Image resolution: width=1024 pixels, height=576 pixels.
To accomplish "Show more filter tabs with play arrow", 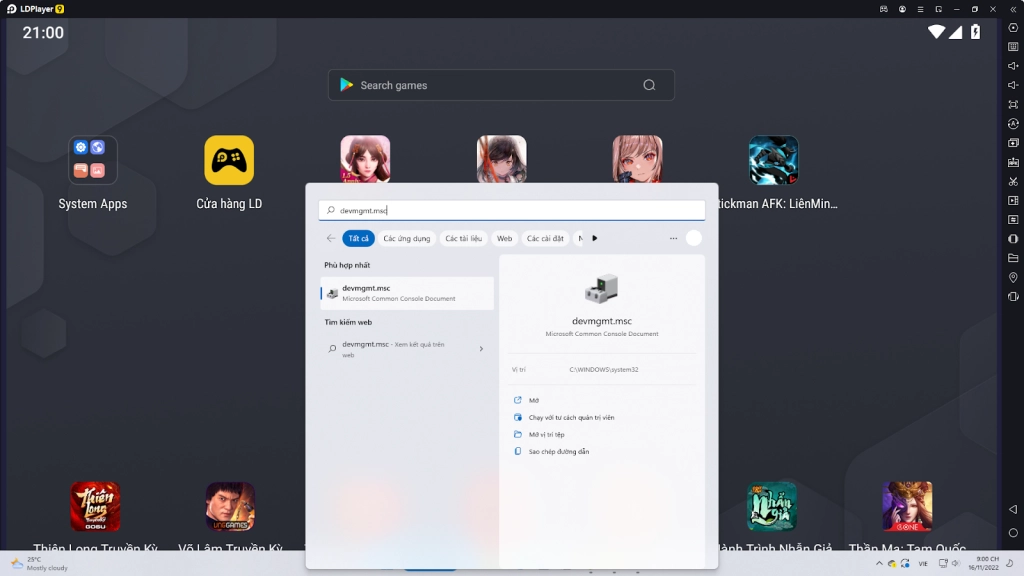I will pyautogui.click(x=594, y=238).
